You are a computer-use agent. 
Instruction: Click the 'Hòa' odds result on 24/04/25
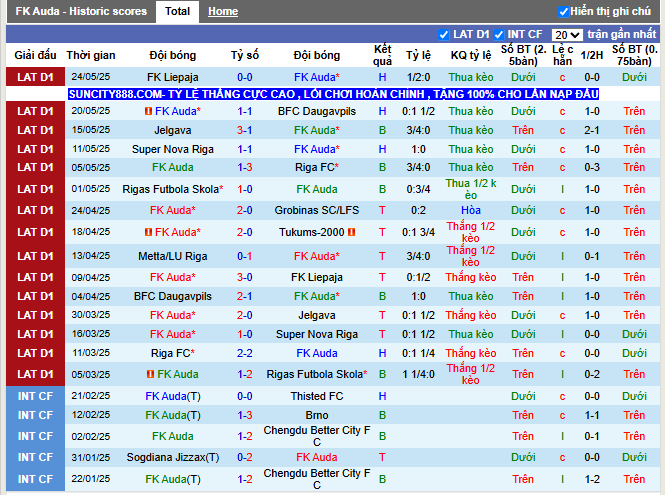[x=471, y=210]
